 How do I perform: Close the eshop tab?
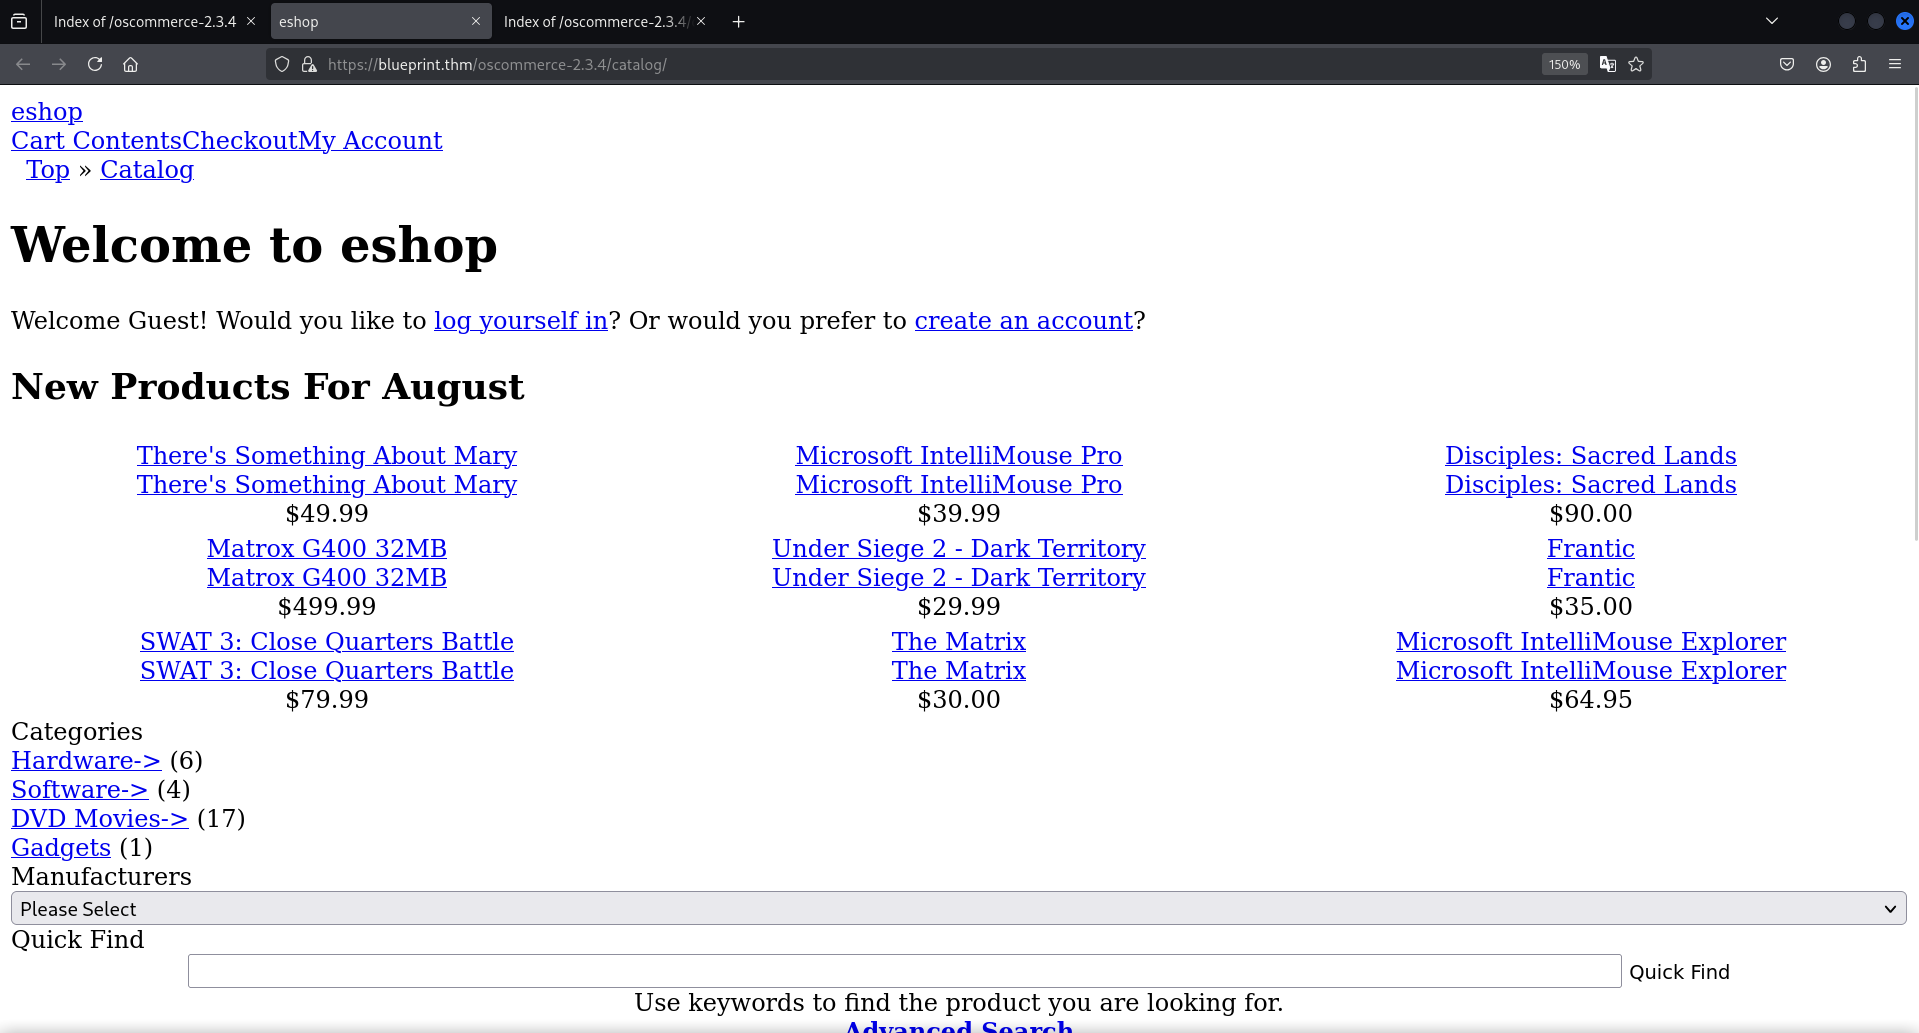(476, 21)
